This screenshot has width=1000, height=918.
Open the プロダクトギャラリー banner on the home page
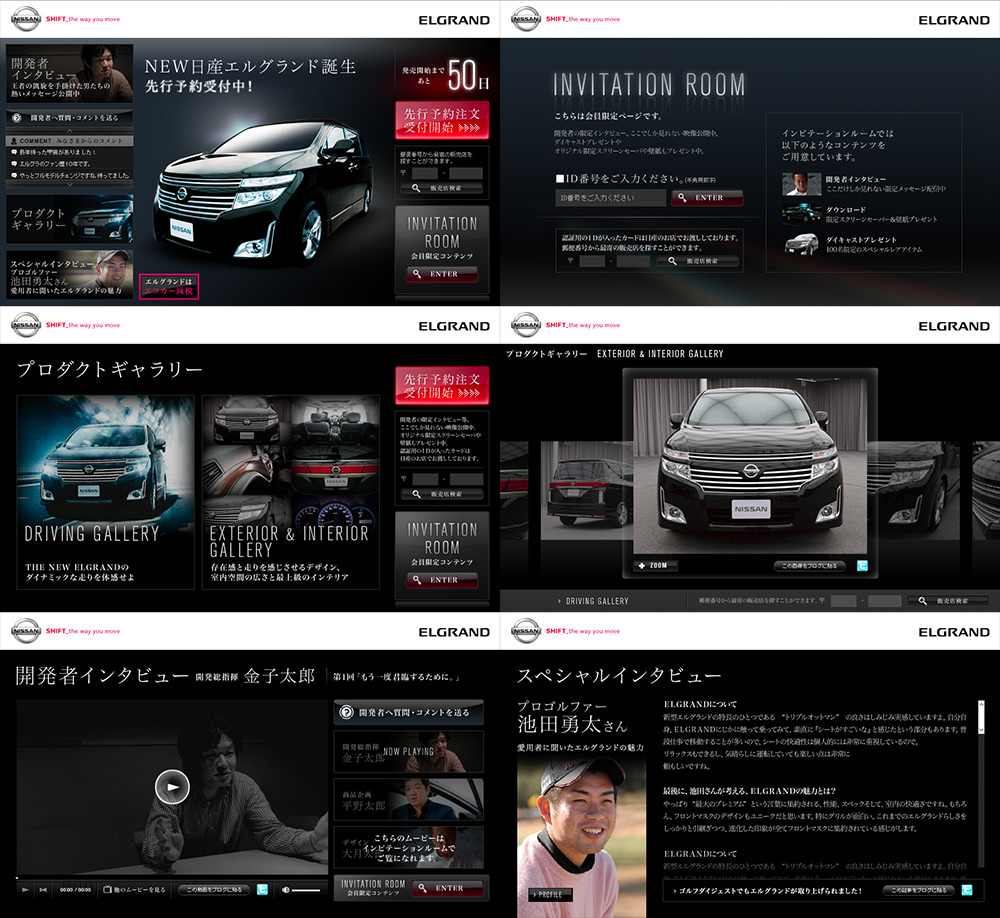click(x=70, y=219)
